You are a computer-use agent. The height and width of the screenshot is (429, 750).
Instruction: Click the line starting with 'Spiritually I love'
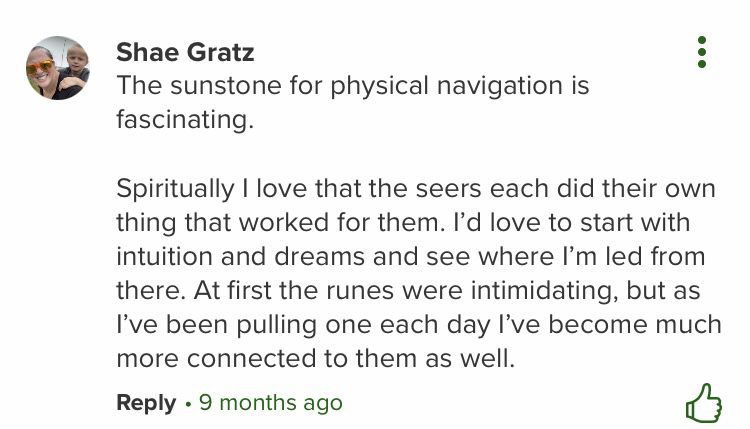tap(402, 188)
